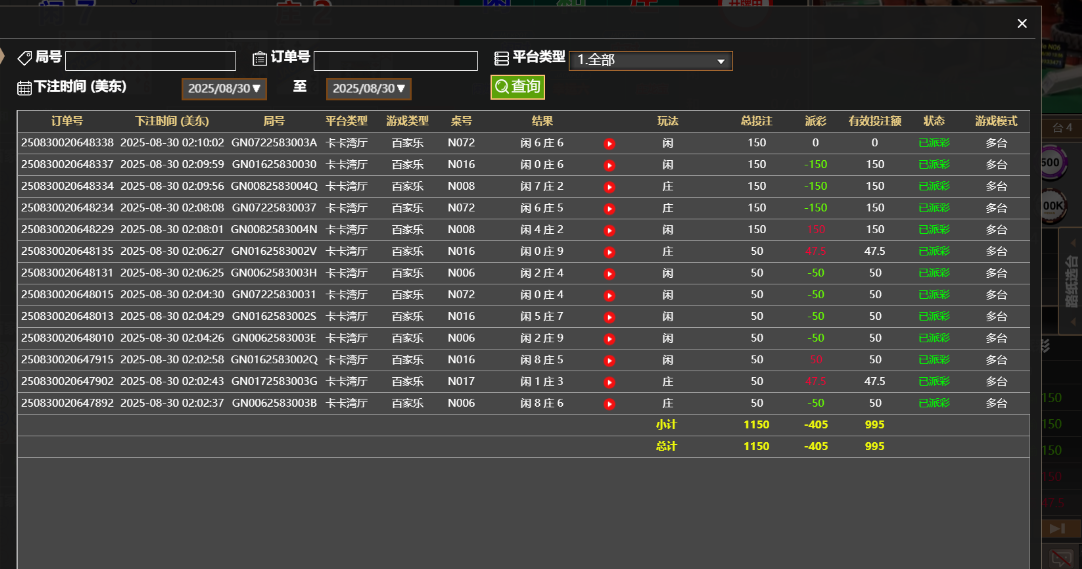Close the bet history dialog
Screen dimensions: 1082x569
tap(1021, 24)
